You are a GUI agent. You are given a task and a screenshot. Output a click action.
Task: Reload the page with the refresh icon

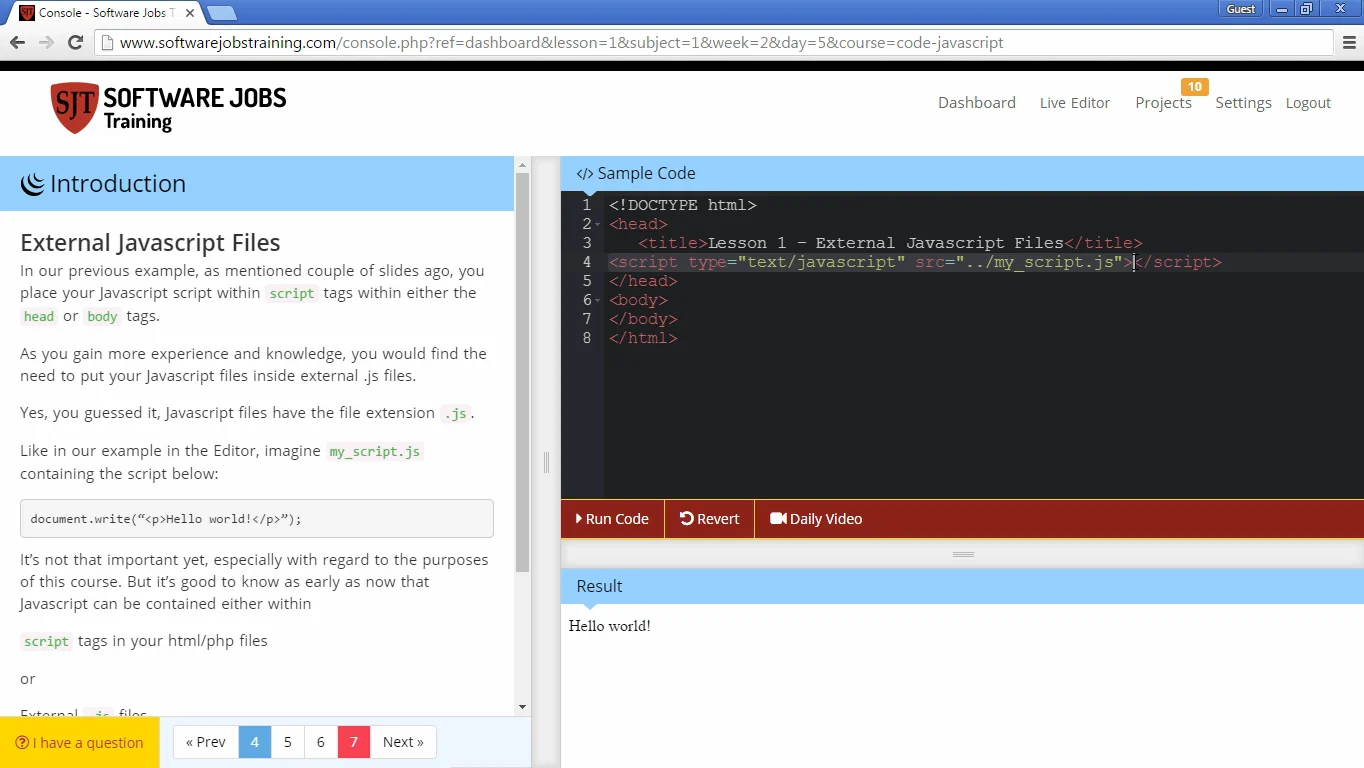pyautogui.click(x=75, y=43)
